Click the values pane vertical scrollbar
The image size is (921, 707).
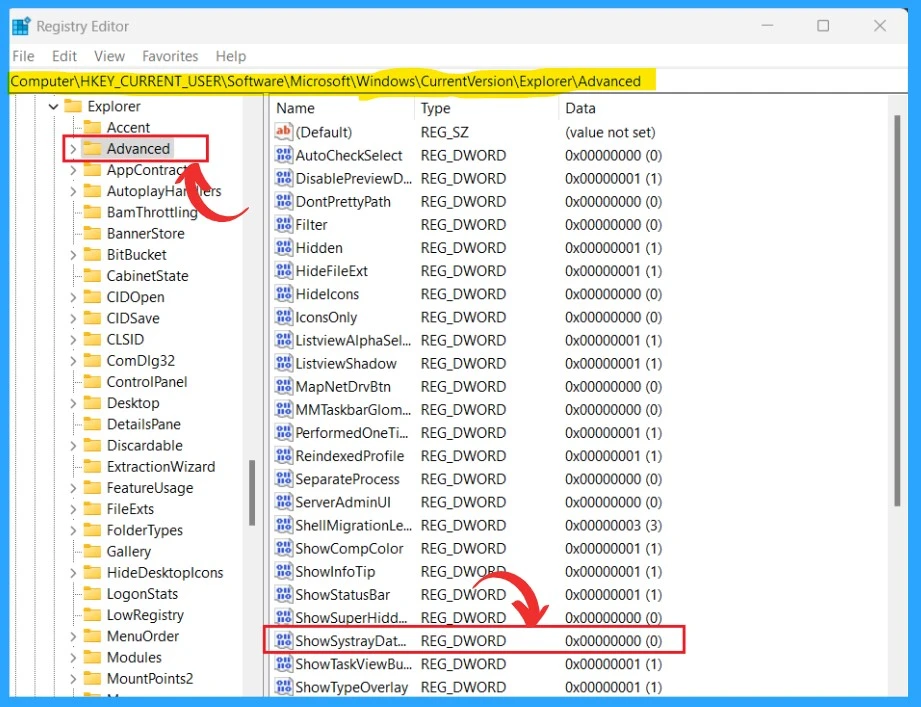897,310
